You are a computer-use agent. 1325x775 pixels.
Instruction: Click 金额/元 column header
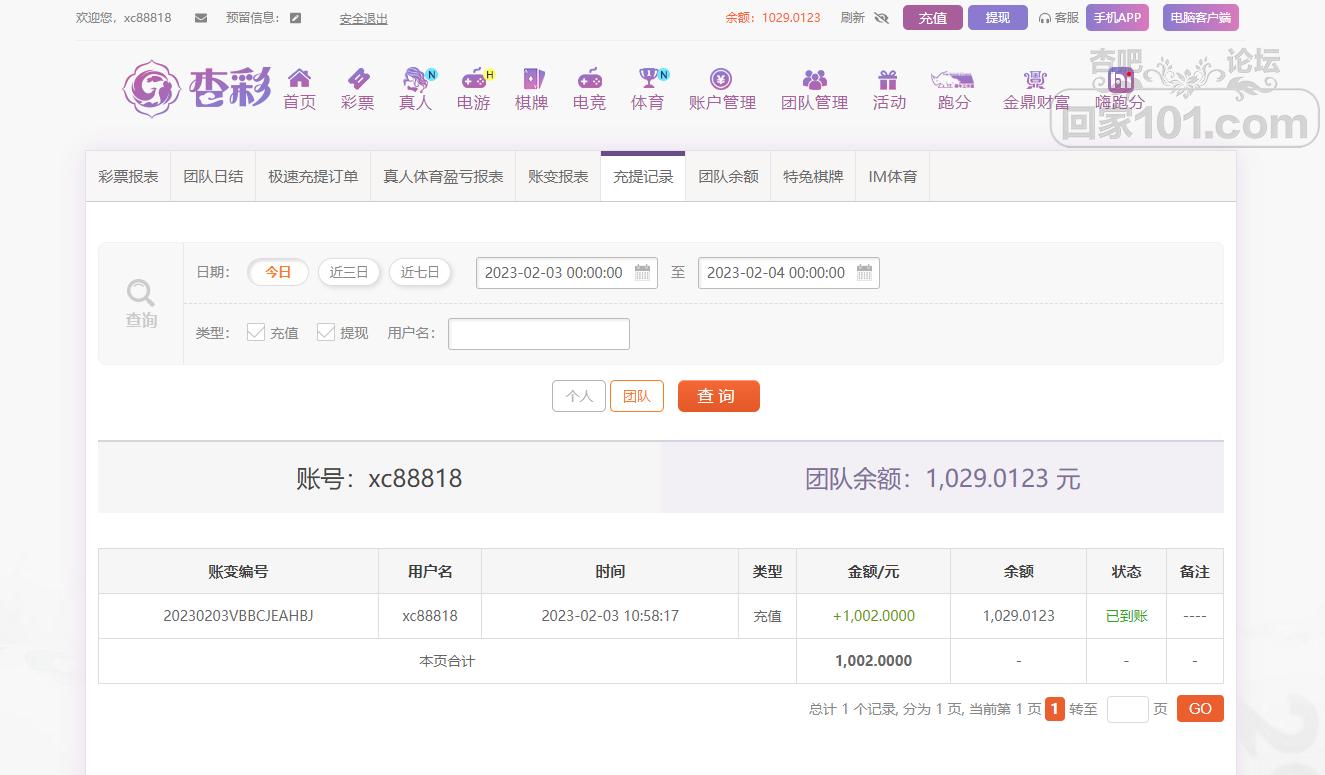point(874,572)
